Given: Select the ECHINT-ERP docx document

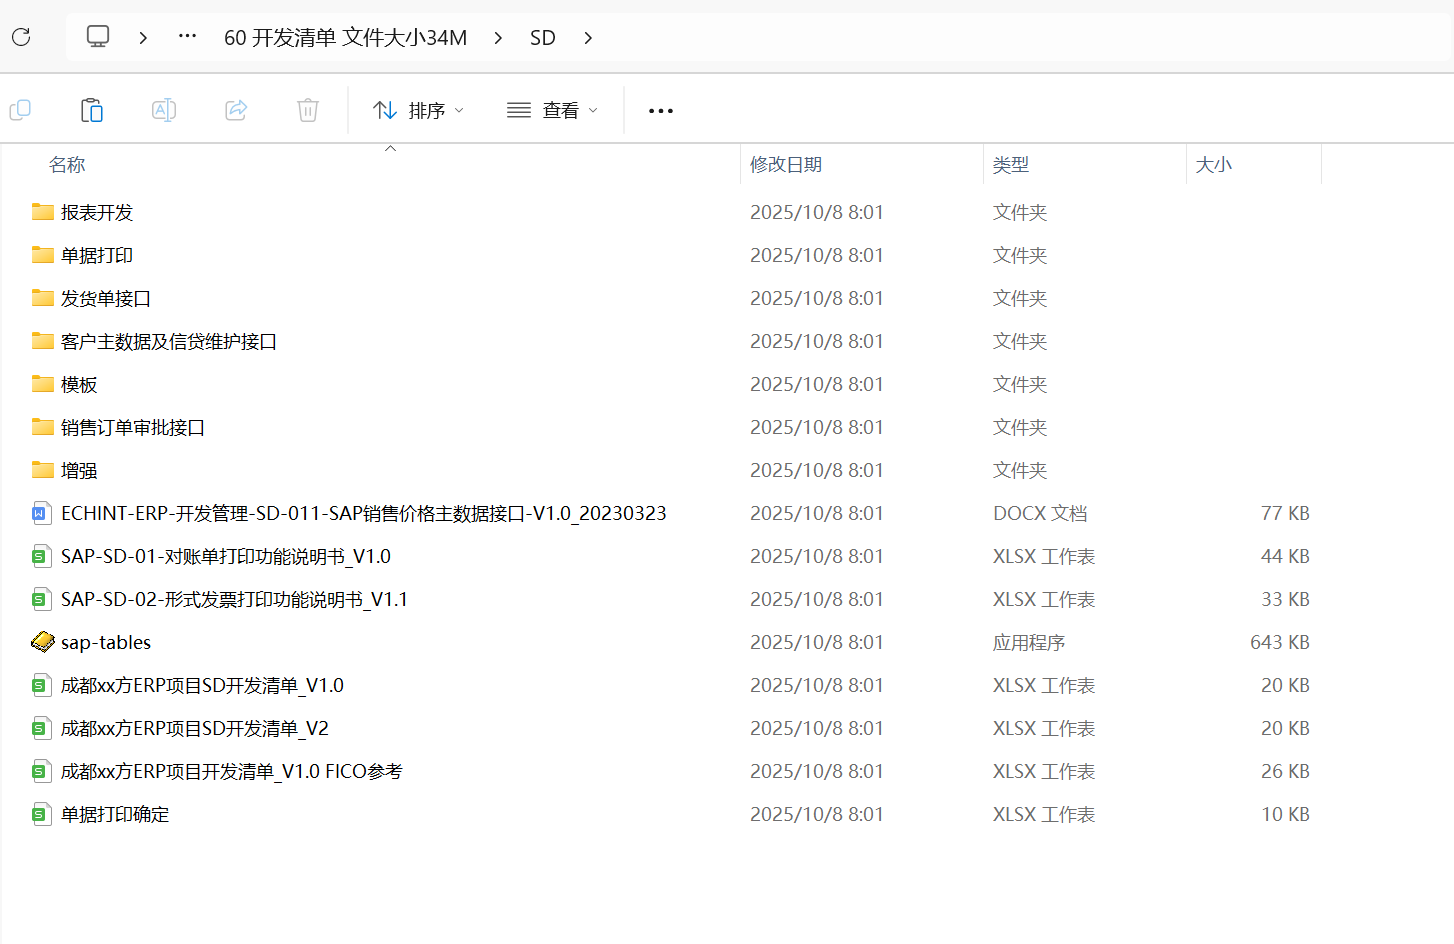Looking at the screenshot, I should coord(363,513).
